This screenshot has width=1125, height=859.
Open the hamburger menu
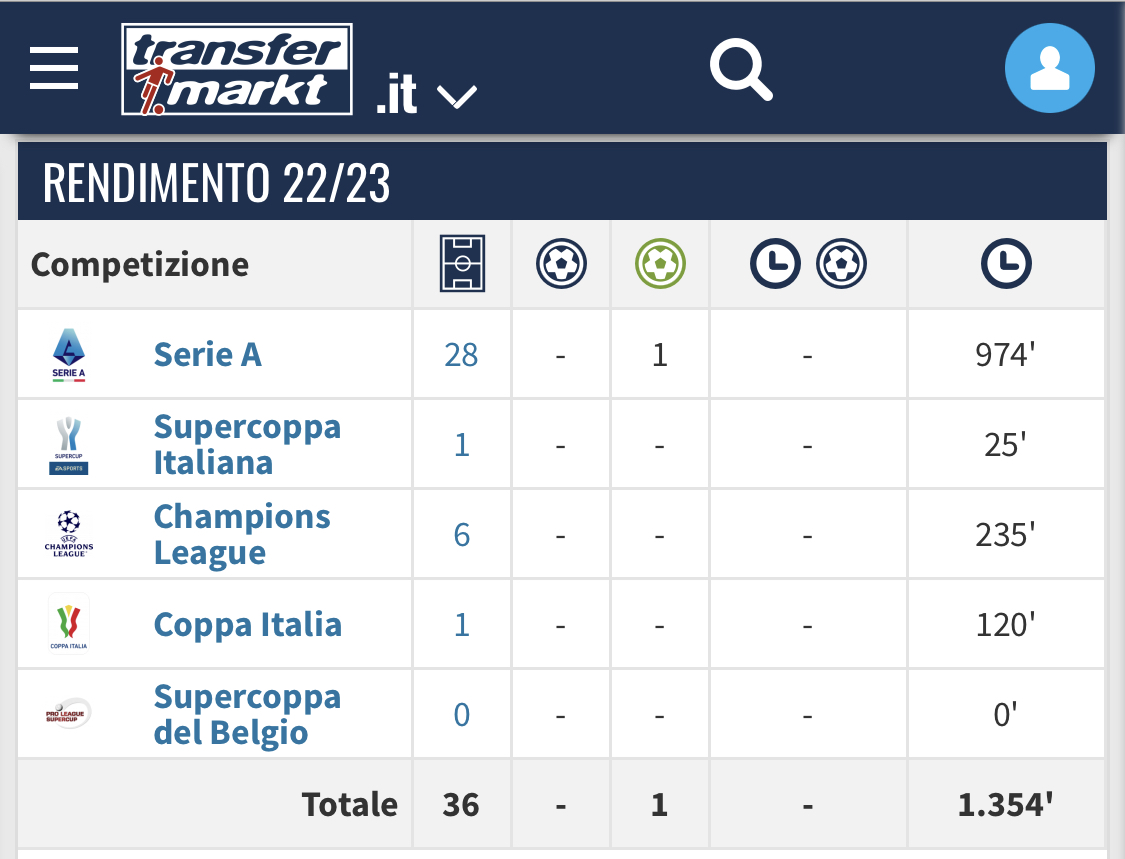pos(54,69)
